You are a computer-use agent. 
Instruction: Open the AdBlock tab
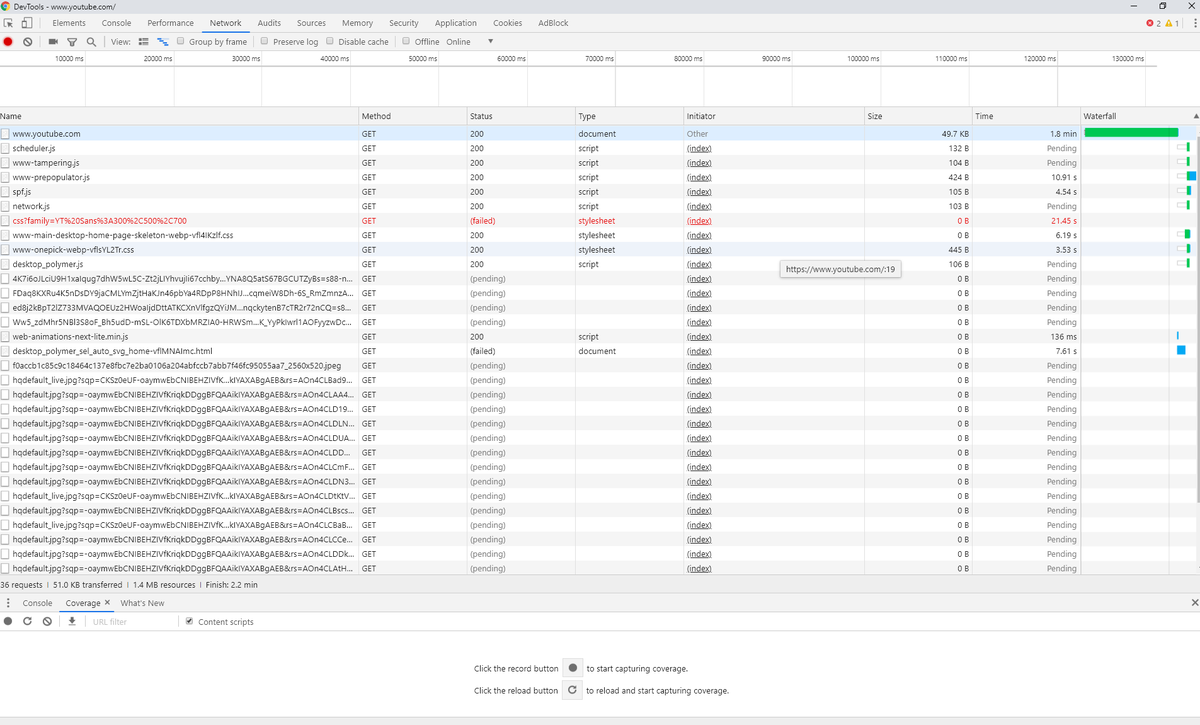point(553,23)
